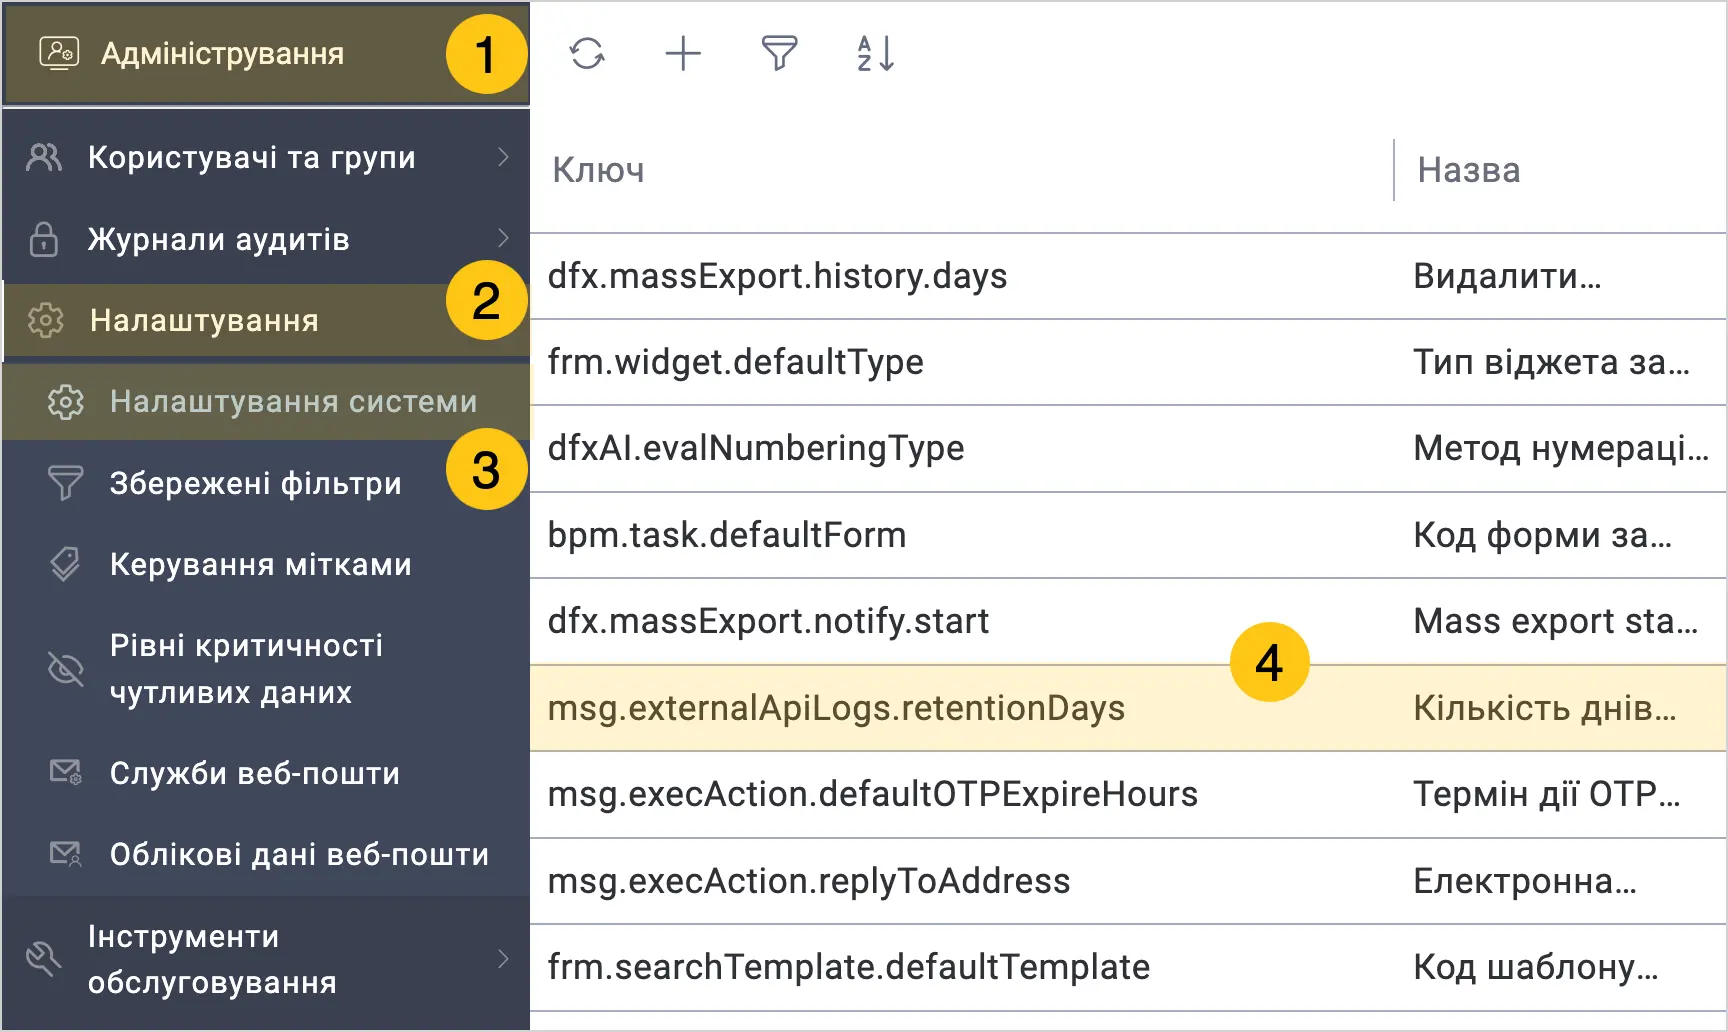Click the Тип віджета за… name cell
This screenshot has width=1728, height=1032.
(1551, 362)
